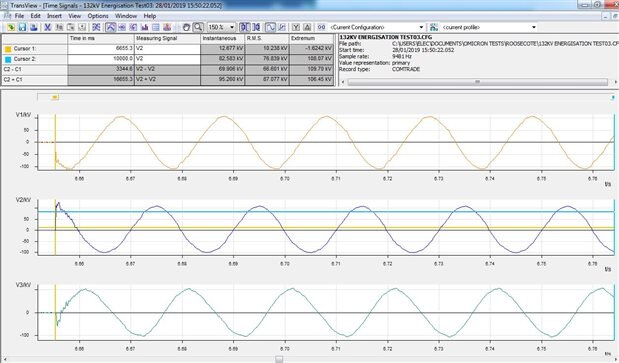Screen dimensions: 619x363
Task: Click the Time in ms column header
Action: [101, 39]
